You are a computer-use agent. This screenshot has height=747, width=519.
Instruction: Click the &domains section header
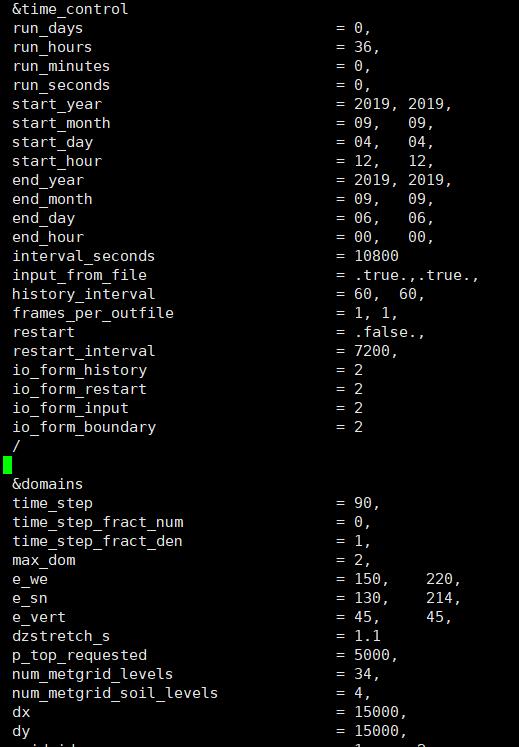click(x=48, y=484)
